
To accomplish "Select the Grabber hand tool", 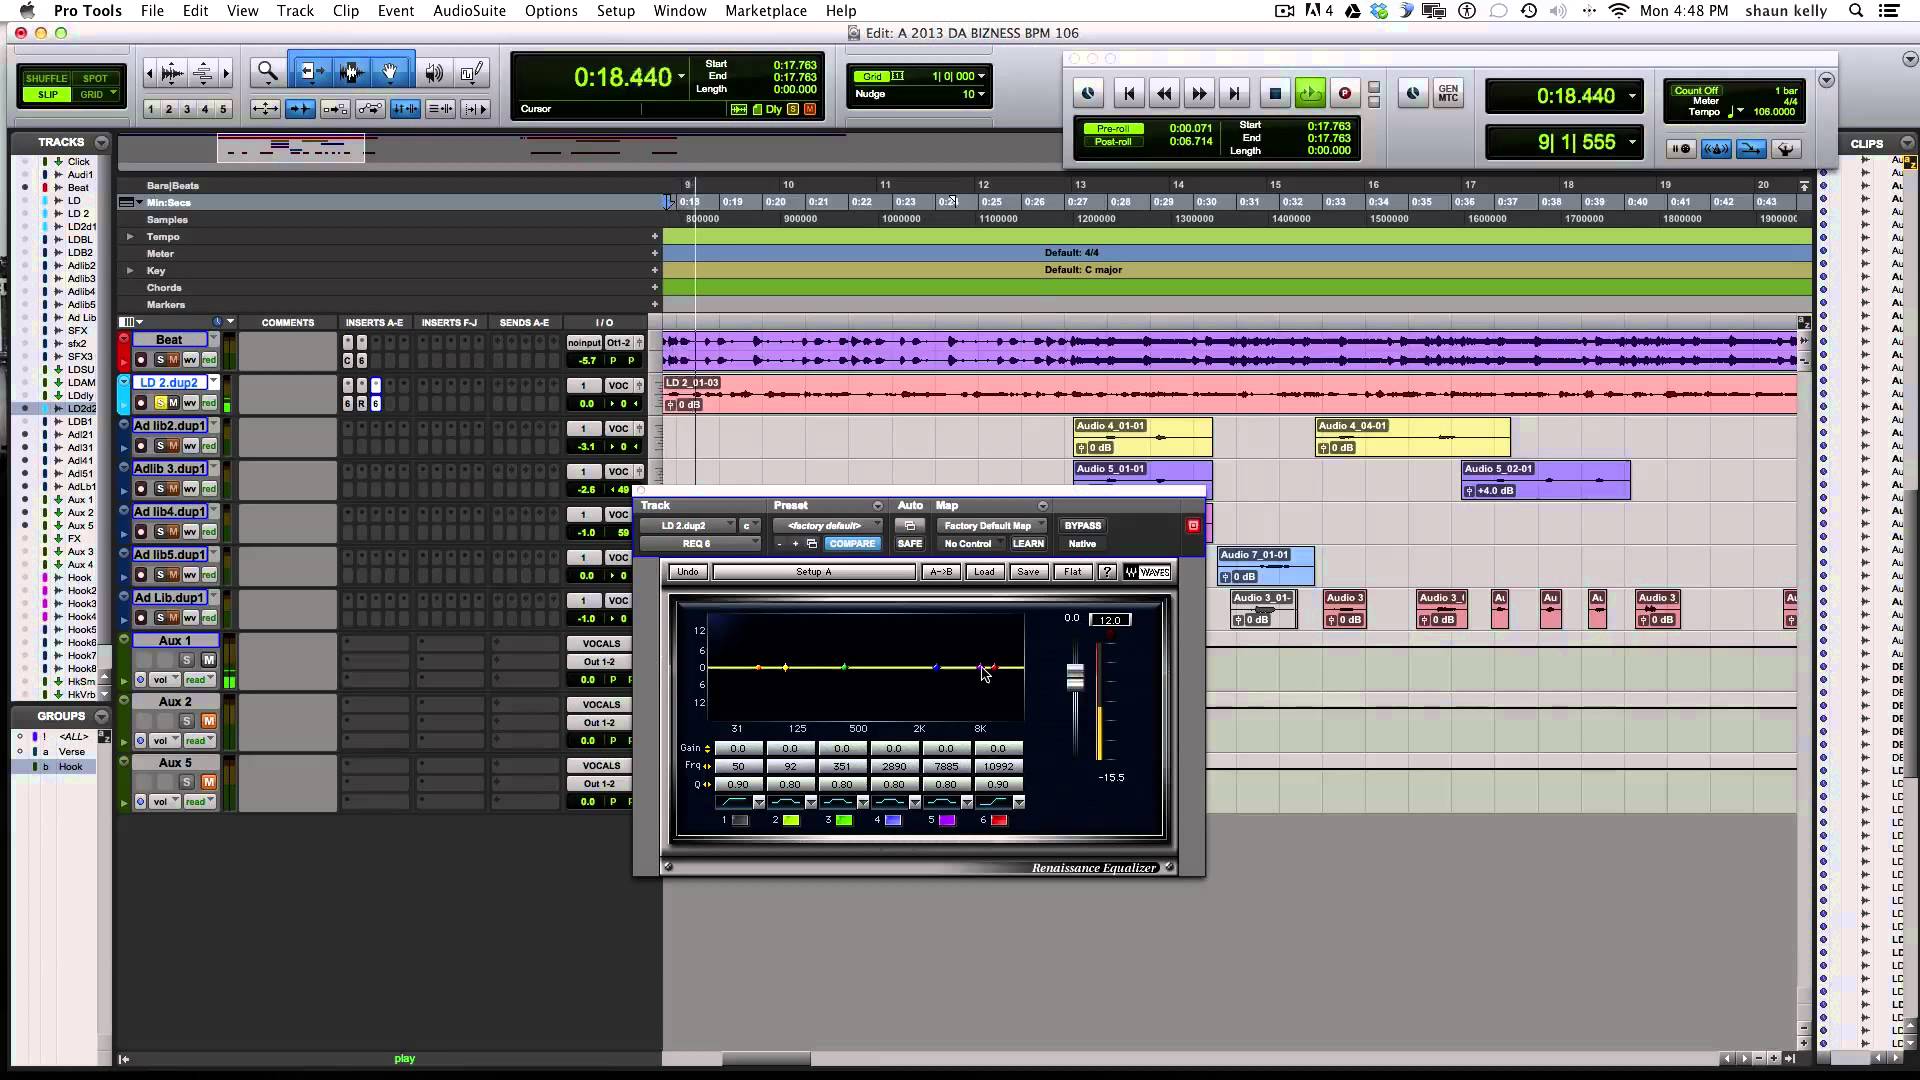I will click(391, 71).
